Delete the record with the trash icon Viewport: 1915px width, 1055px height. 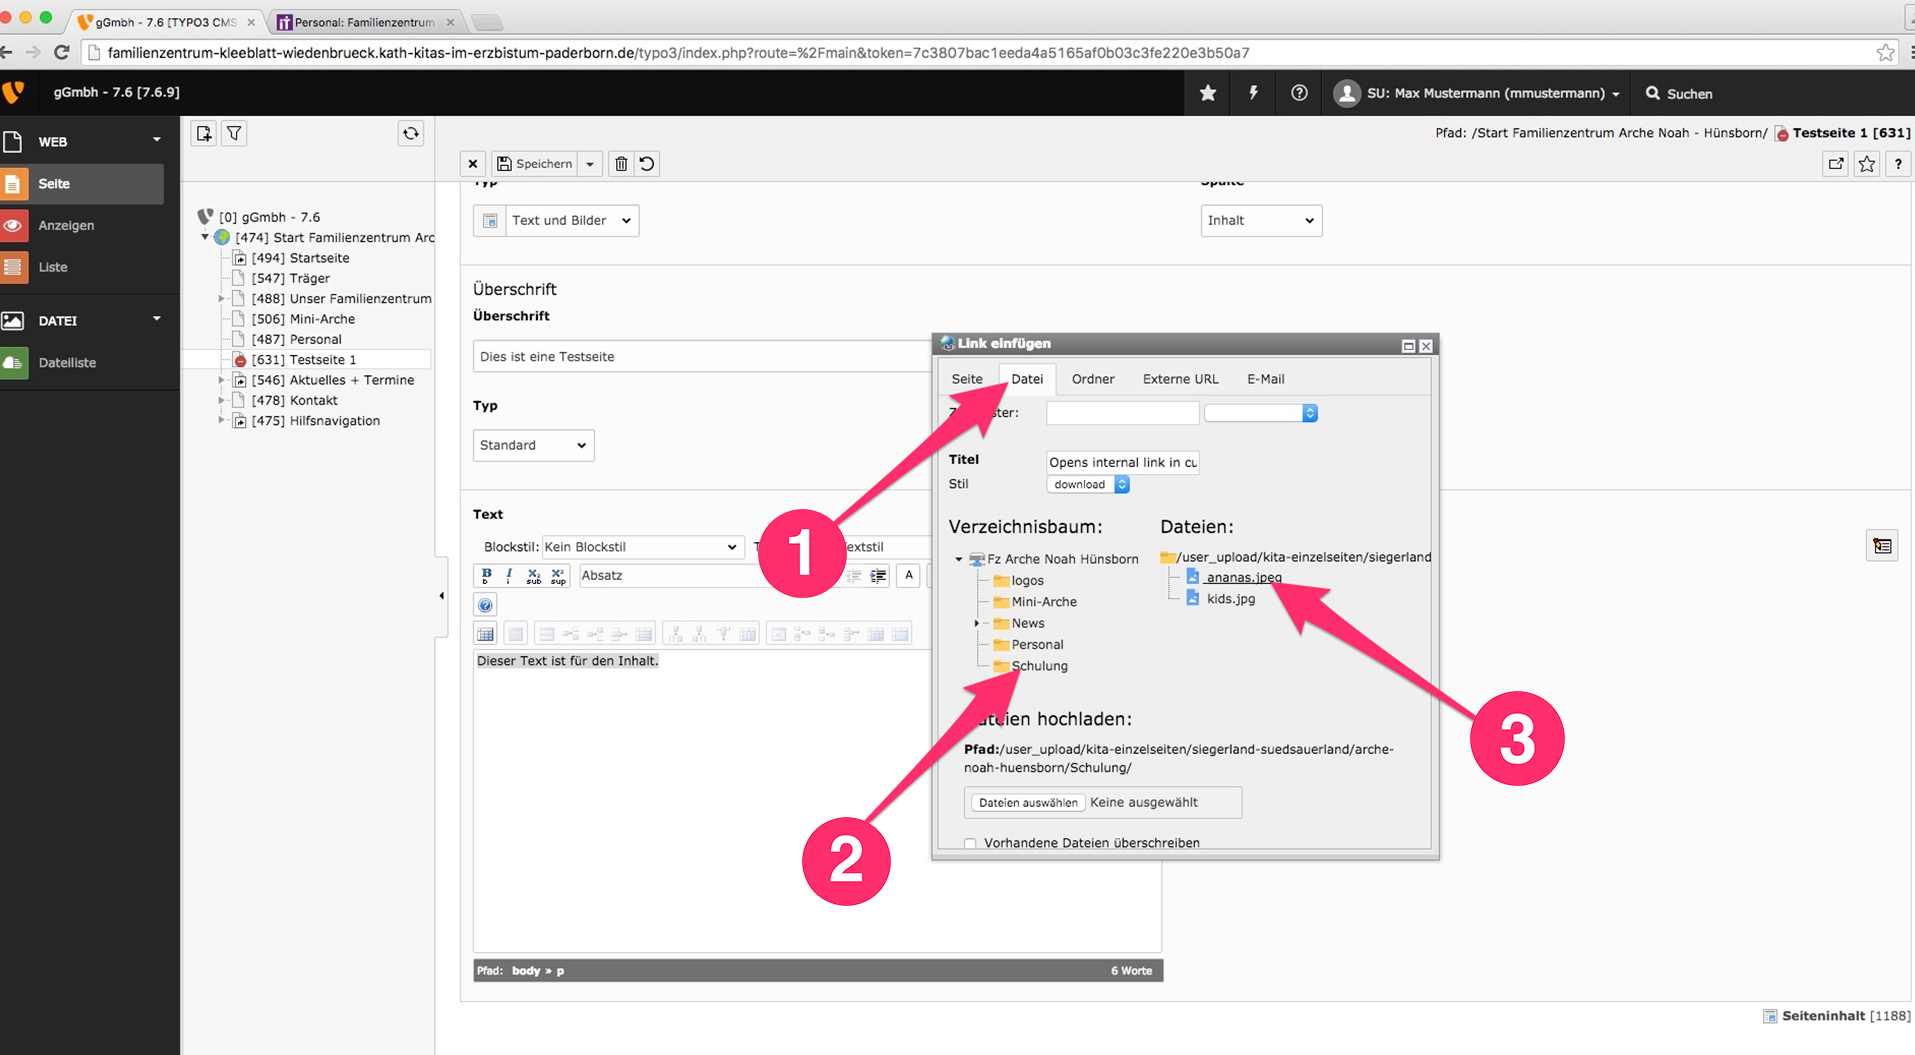point(621,164)
